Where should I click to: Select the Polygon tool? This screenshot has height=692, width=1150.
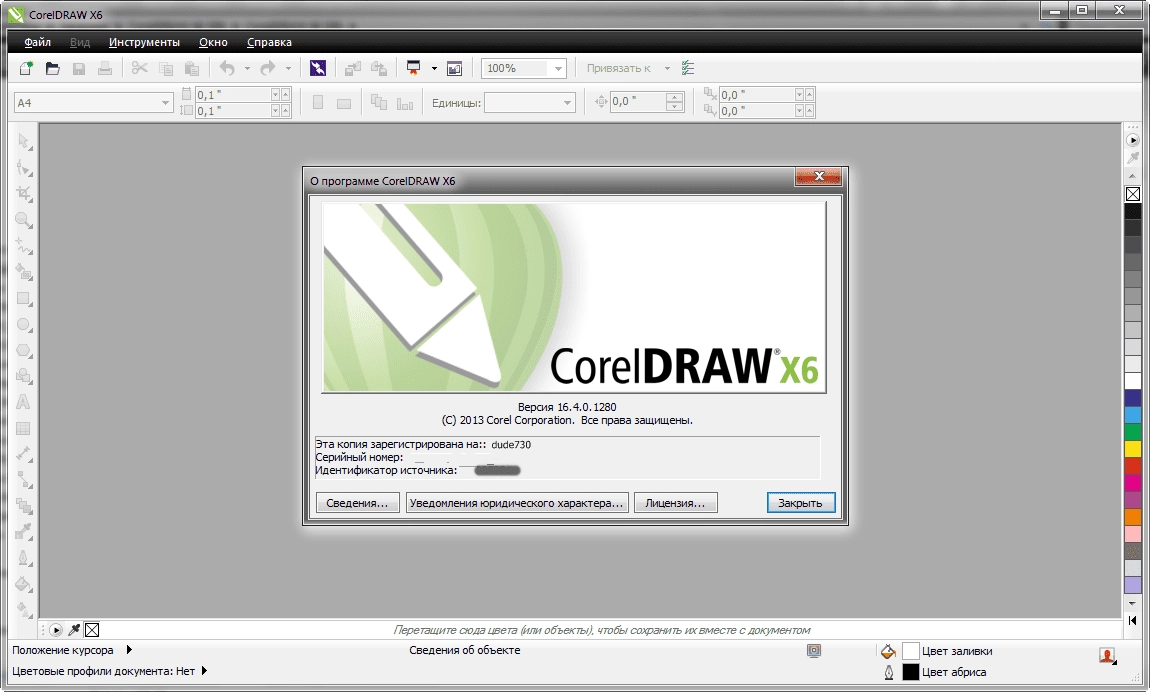[x=23, y=350]
